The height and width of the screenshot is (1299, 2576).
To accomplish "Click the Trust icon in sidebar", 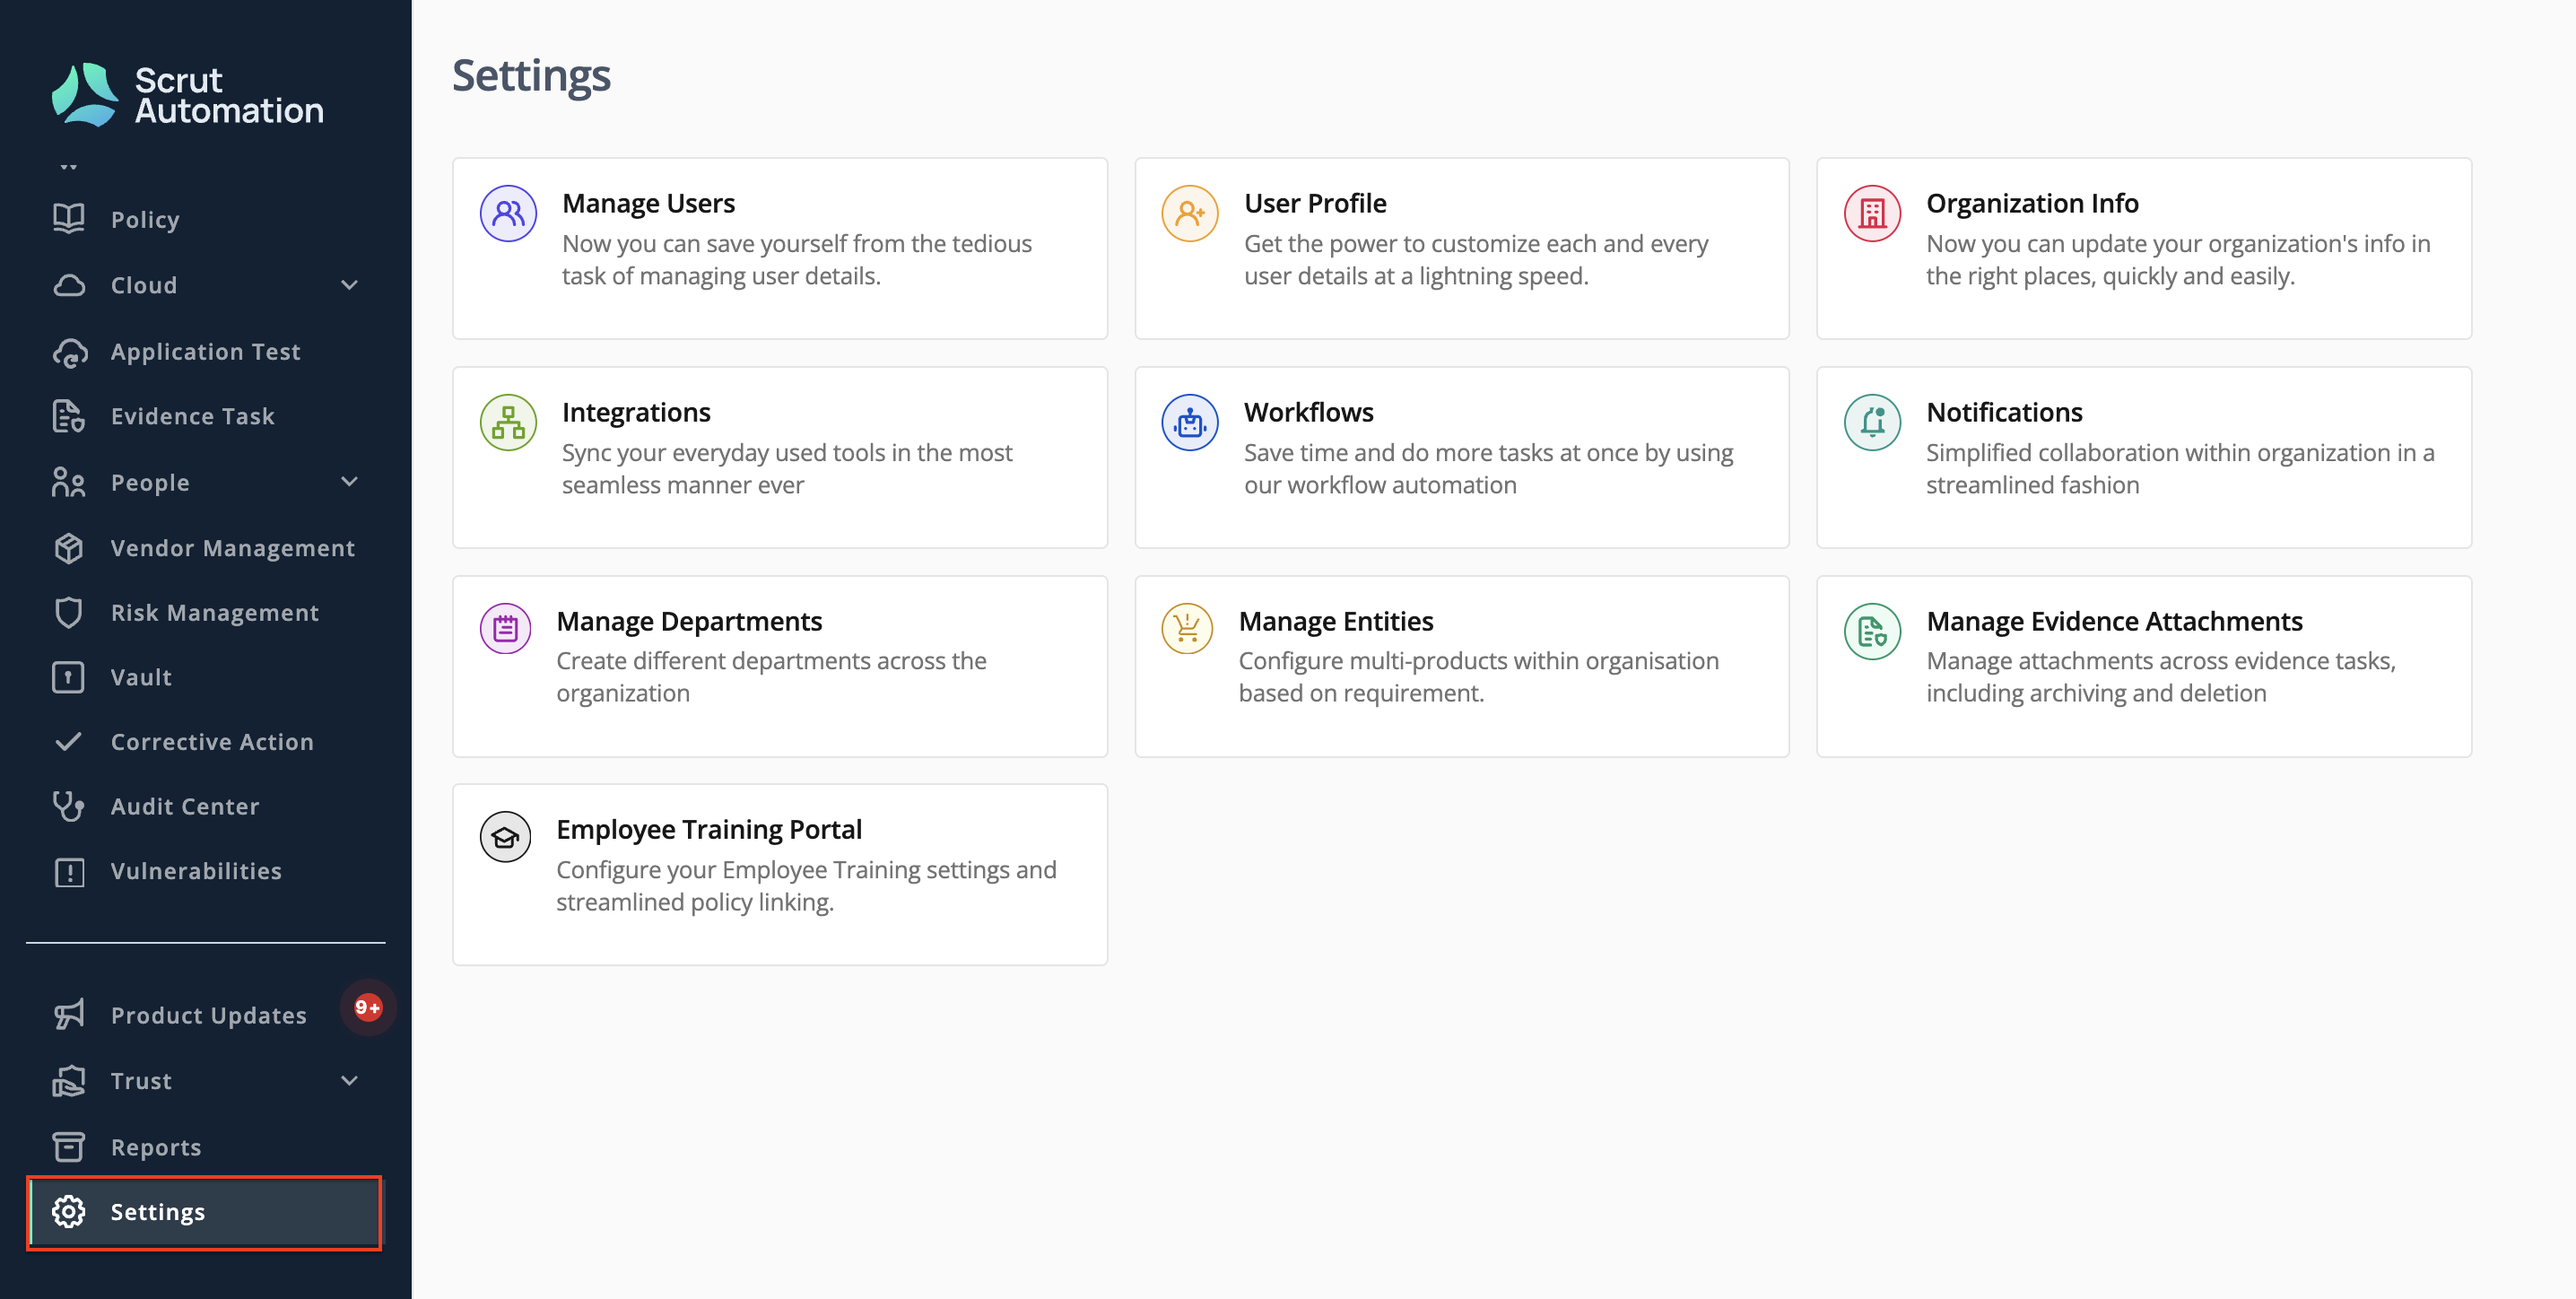I will pyautogui.click(x=69, y=1081).
